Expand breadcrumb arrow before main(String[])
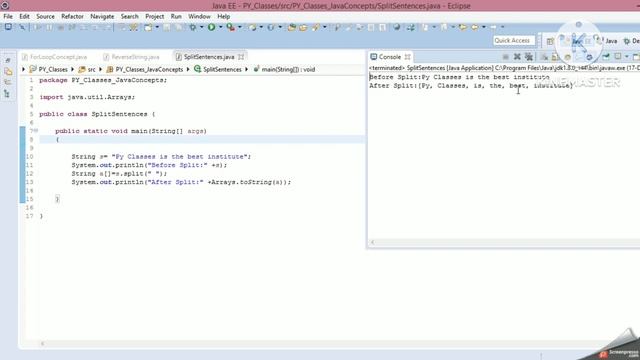This screenshot has height=360, width=640. coord(247,69)
